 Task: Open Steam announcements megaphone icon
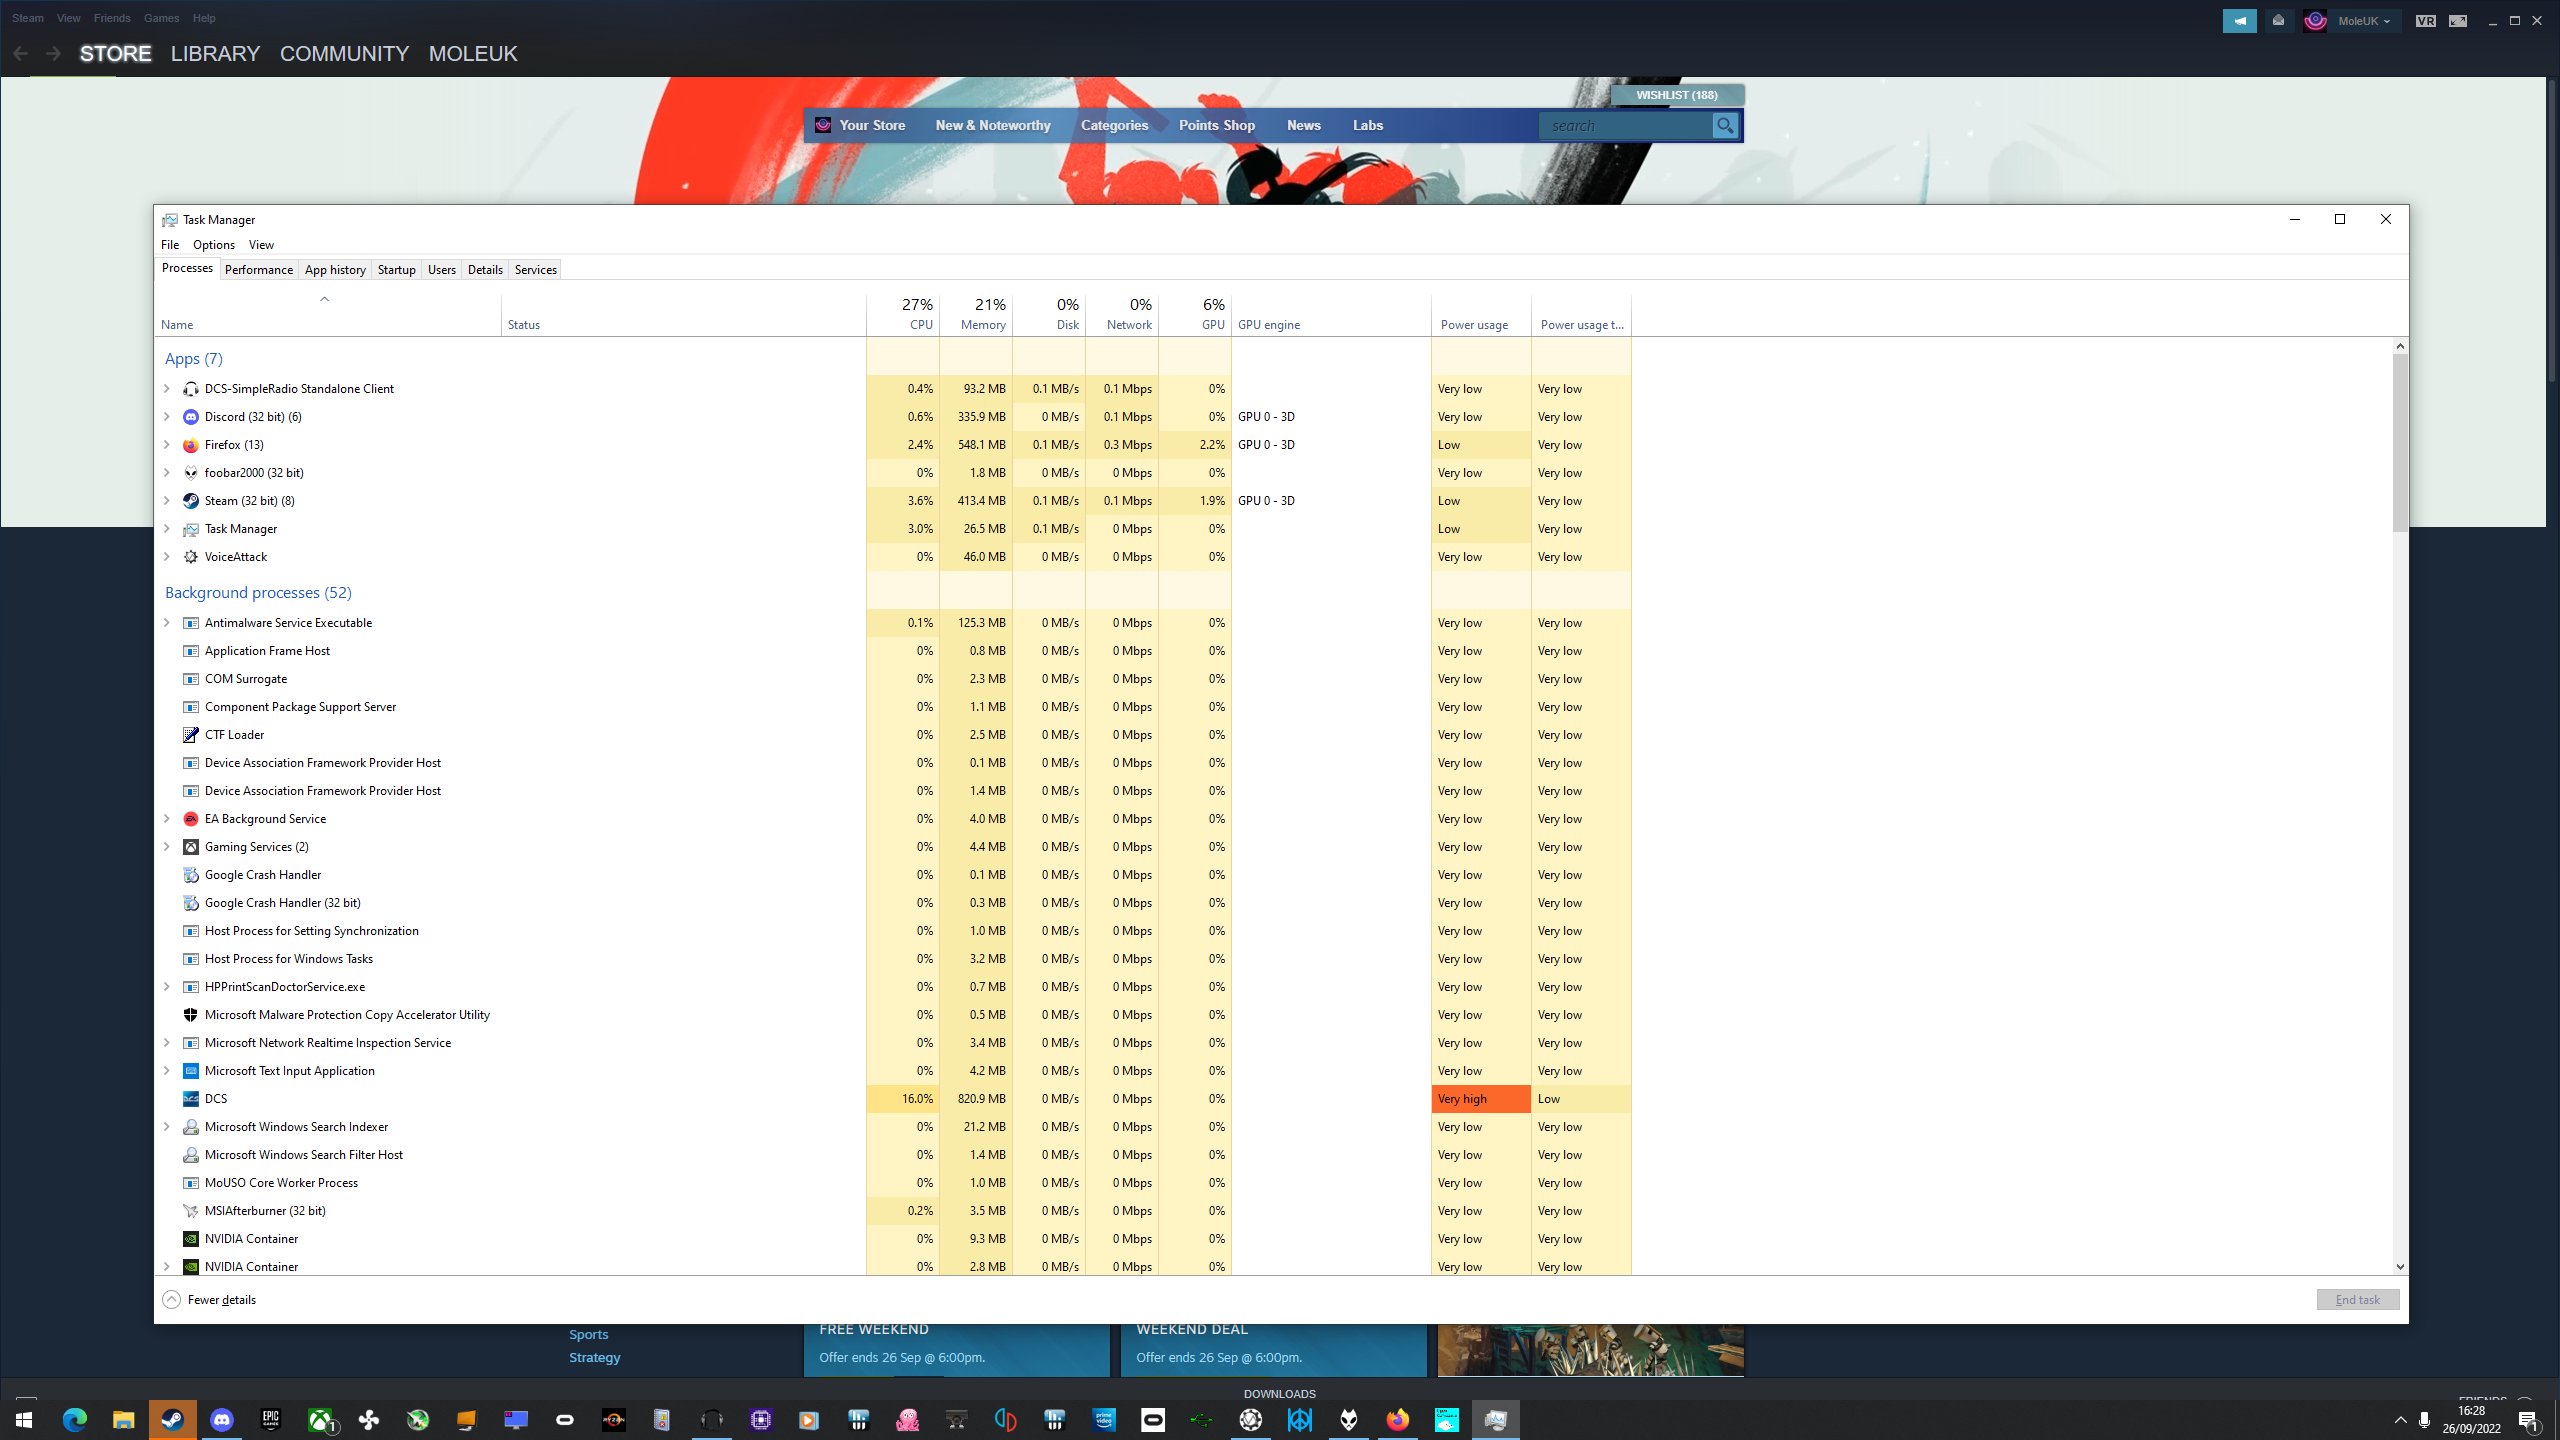tap(2240, 21)
